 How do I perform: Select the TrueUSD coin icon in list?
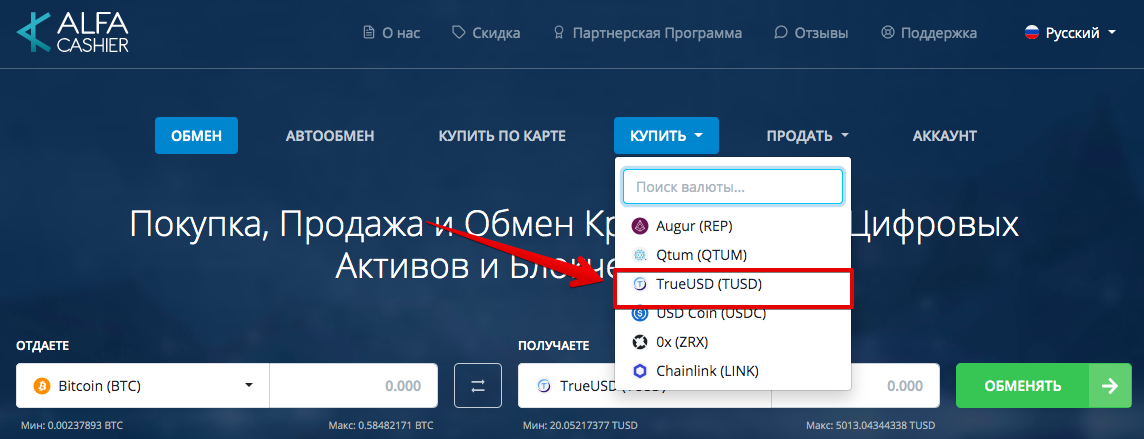(640, 284)
